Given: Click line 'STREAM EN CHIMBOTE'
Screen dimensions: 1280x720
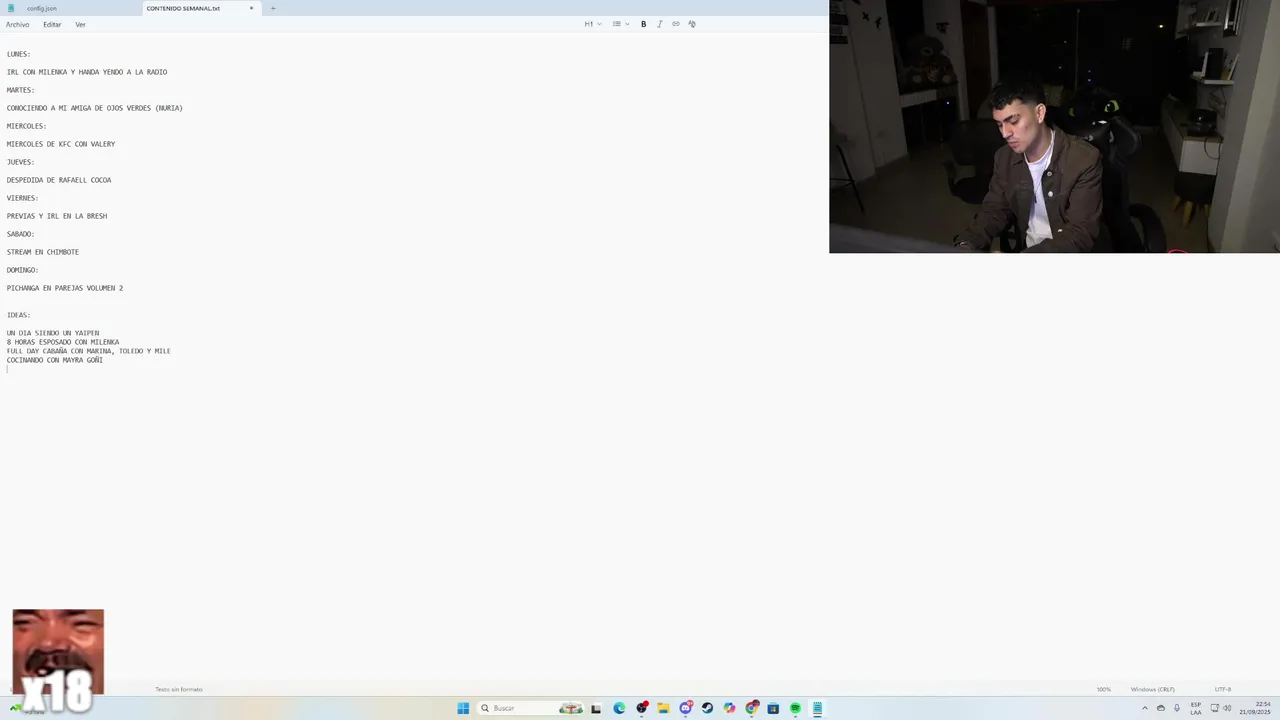Looking at the screenshot, I should tap(43, 252).
